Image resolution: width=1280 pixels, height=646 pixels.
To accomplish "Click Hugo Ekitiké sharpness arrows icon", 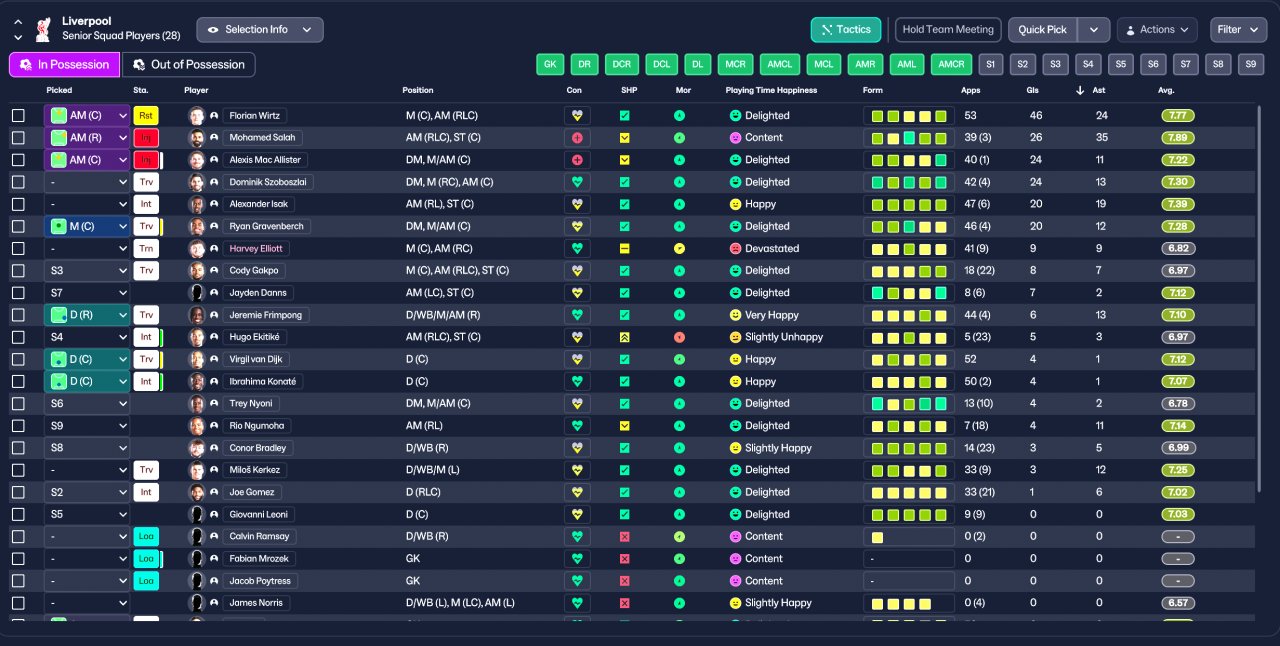I will (x=624, y=337).
